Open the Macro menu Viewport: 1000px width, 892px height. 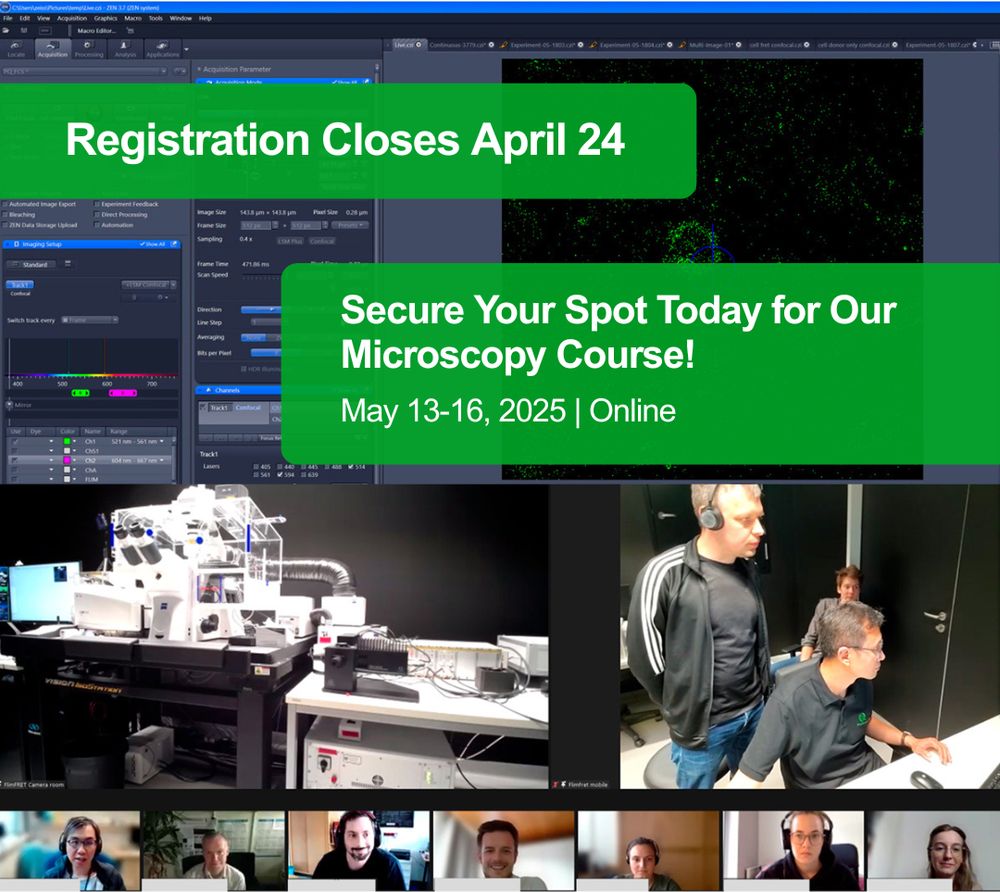point(133,18)
